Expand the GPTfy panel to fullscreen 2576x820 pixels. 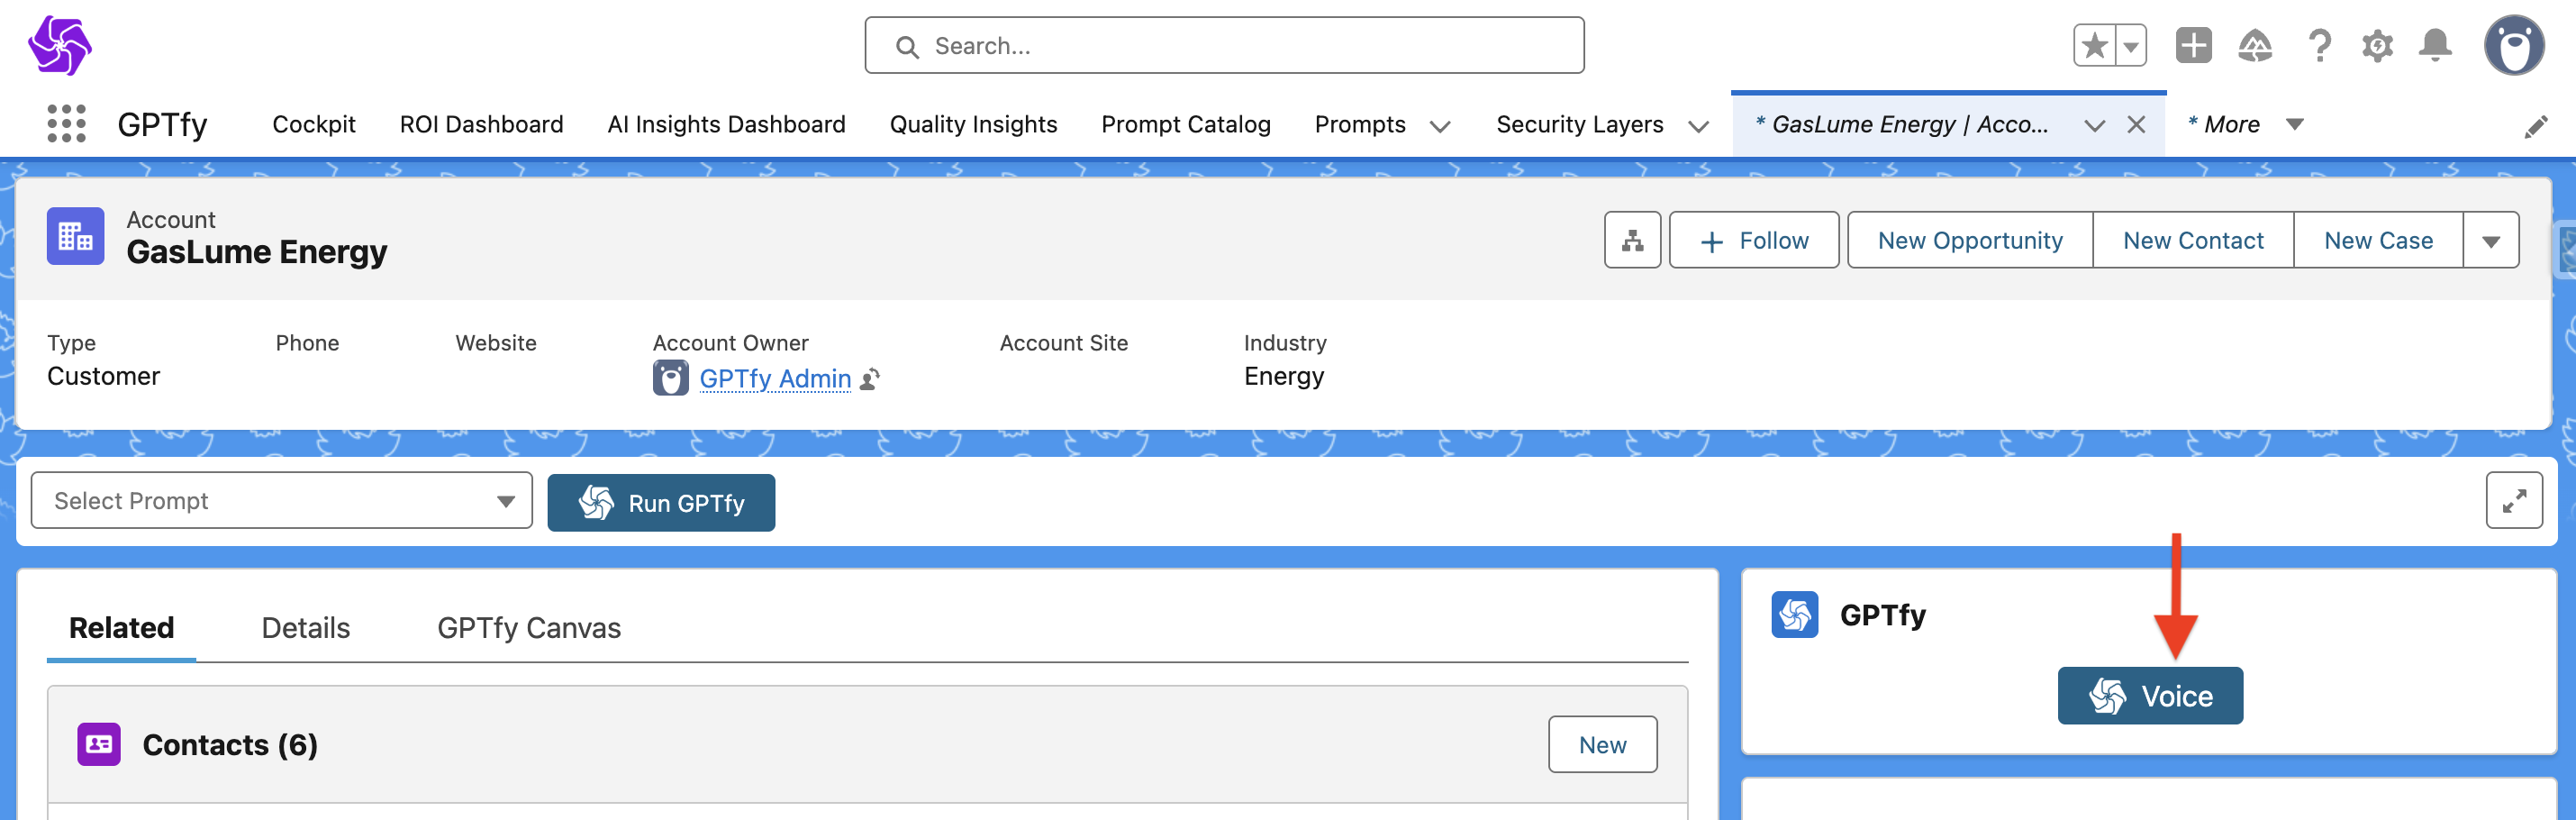(x=2514, y=500)
